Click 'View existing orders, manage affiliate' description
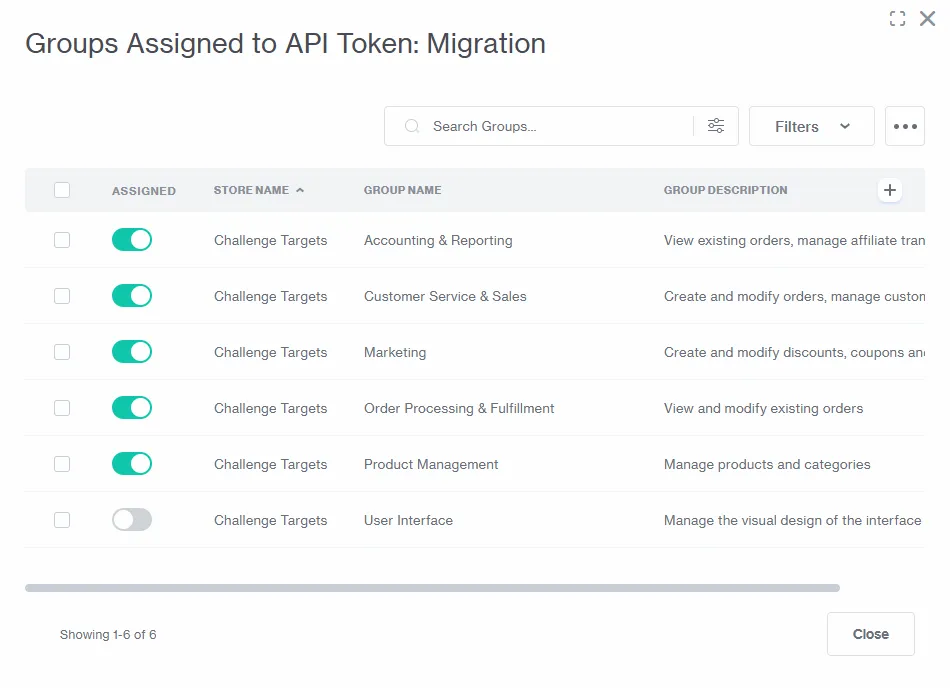 [794, 240]
